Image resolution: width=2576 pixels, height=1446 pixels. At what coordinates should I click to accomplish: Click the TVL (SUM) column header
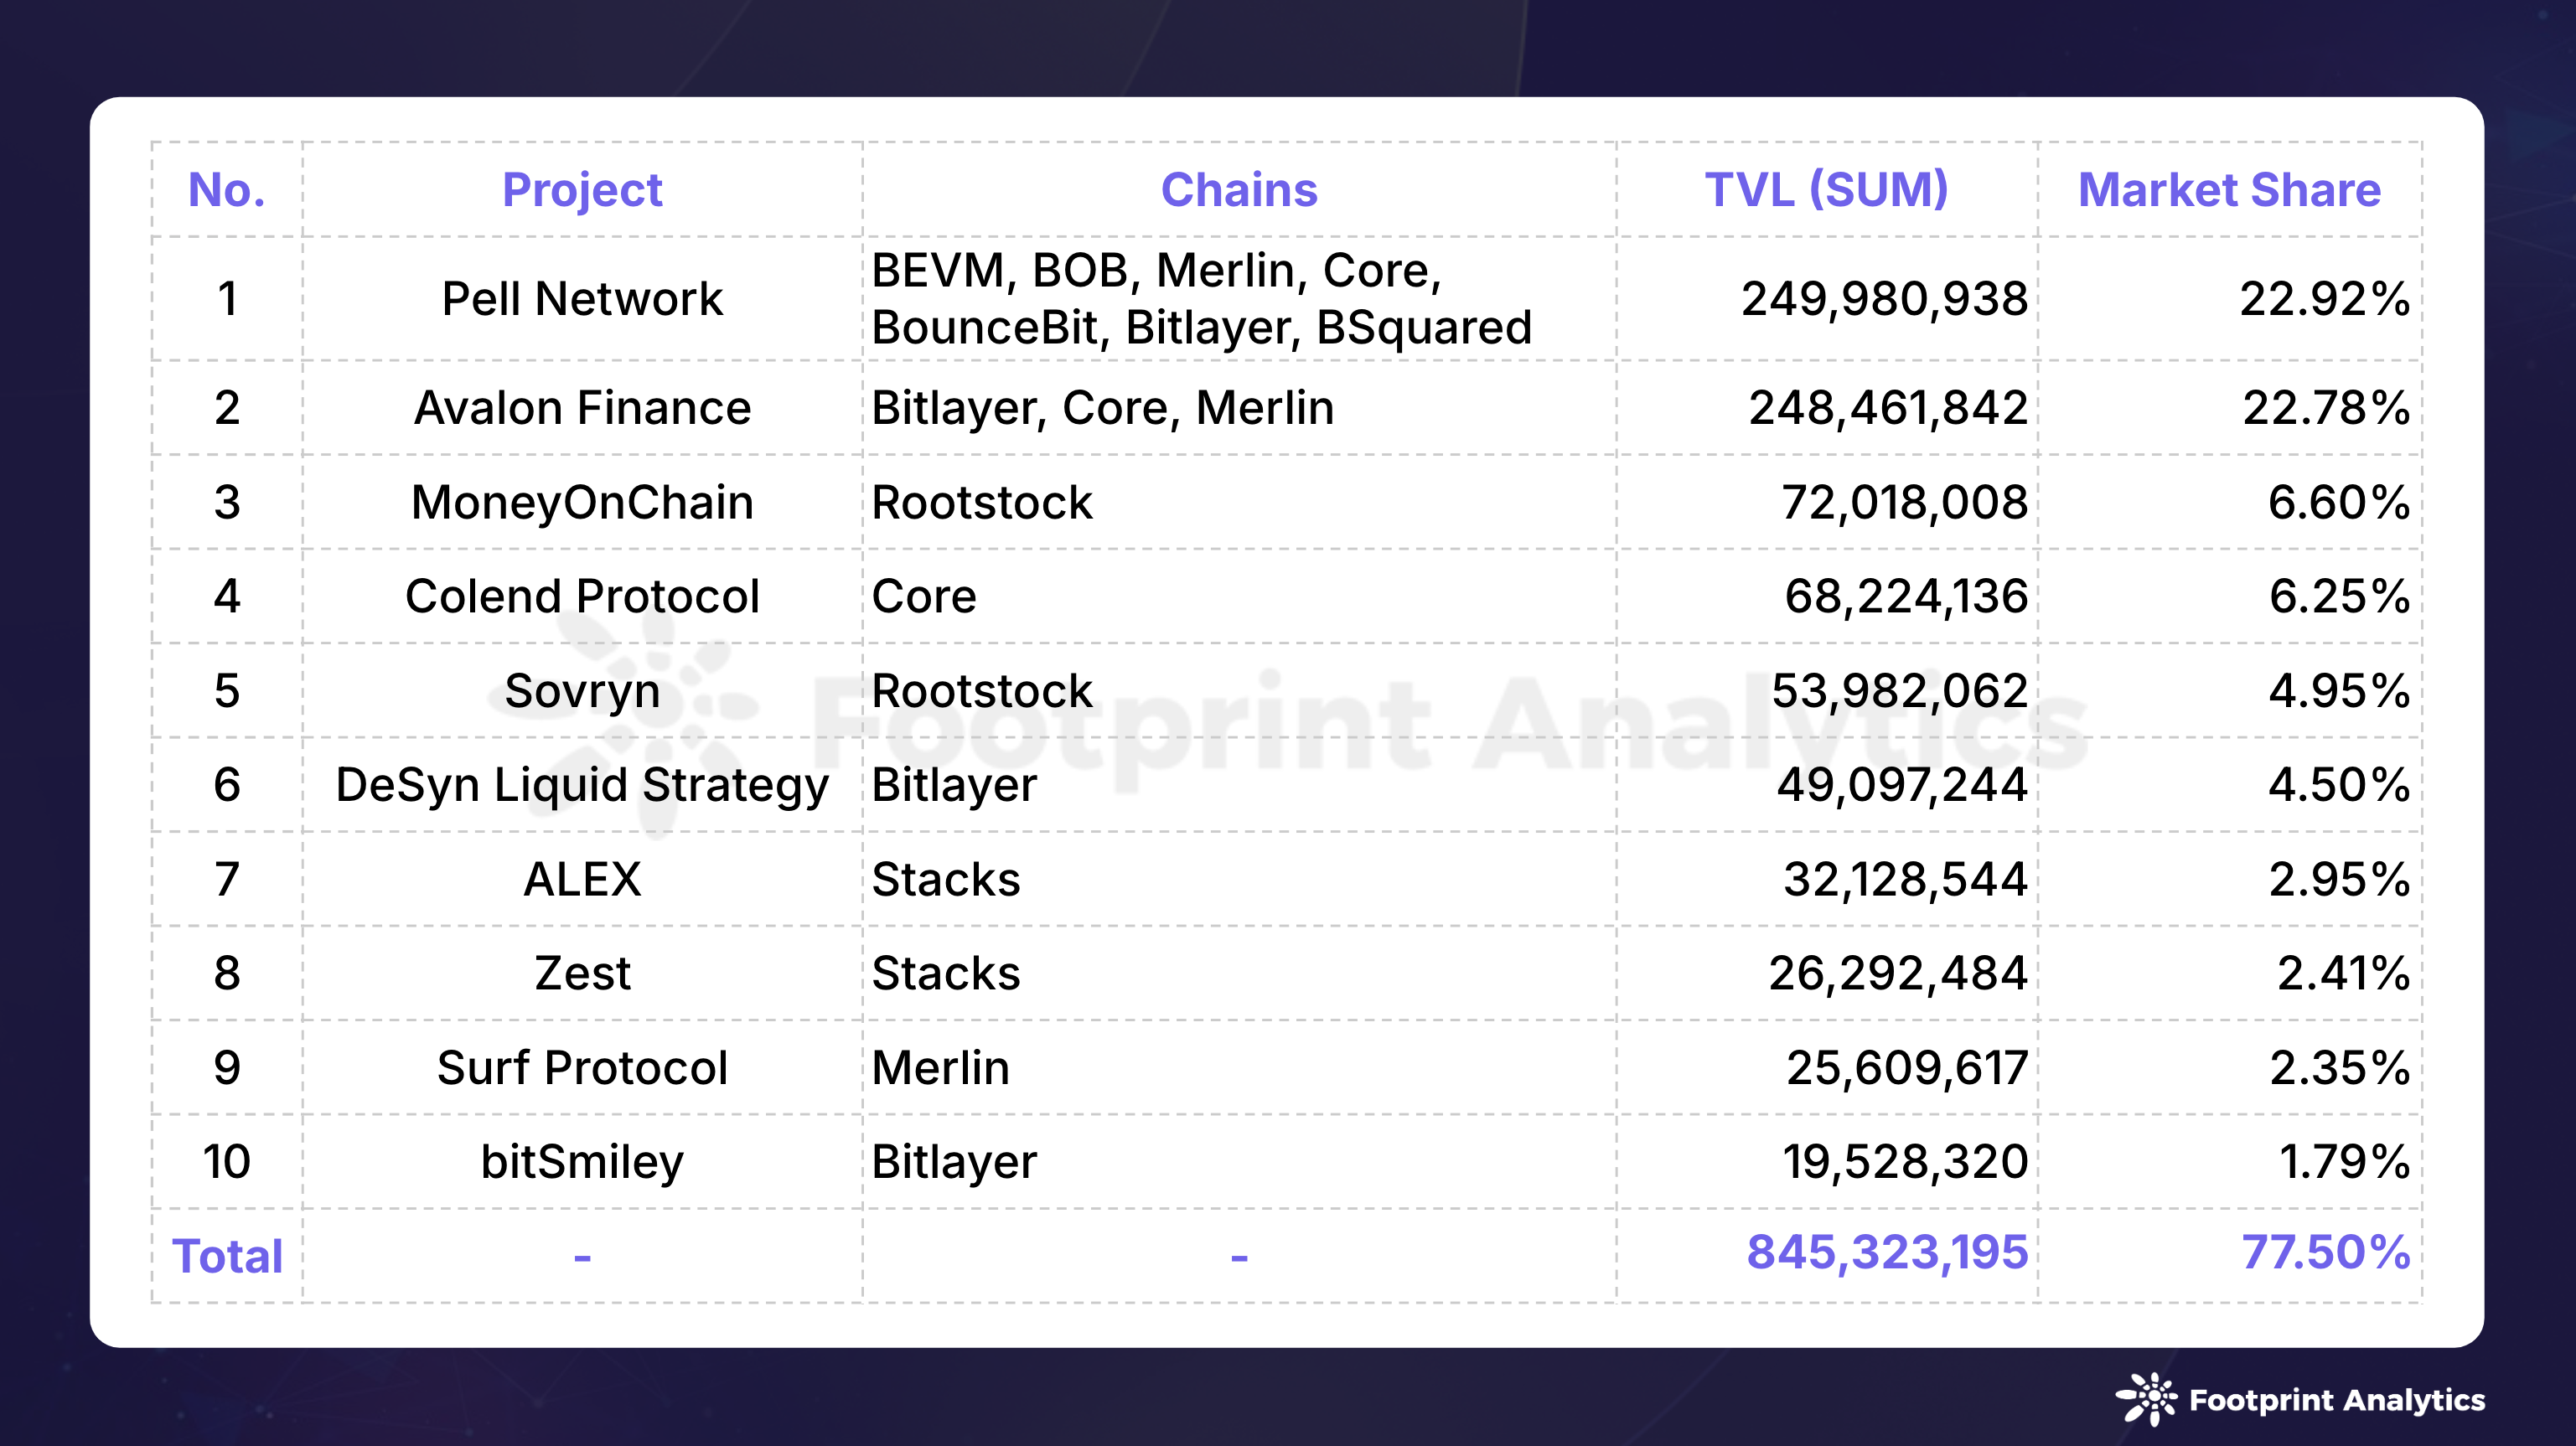(x=1826, y=190)
